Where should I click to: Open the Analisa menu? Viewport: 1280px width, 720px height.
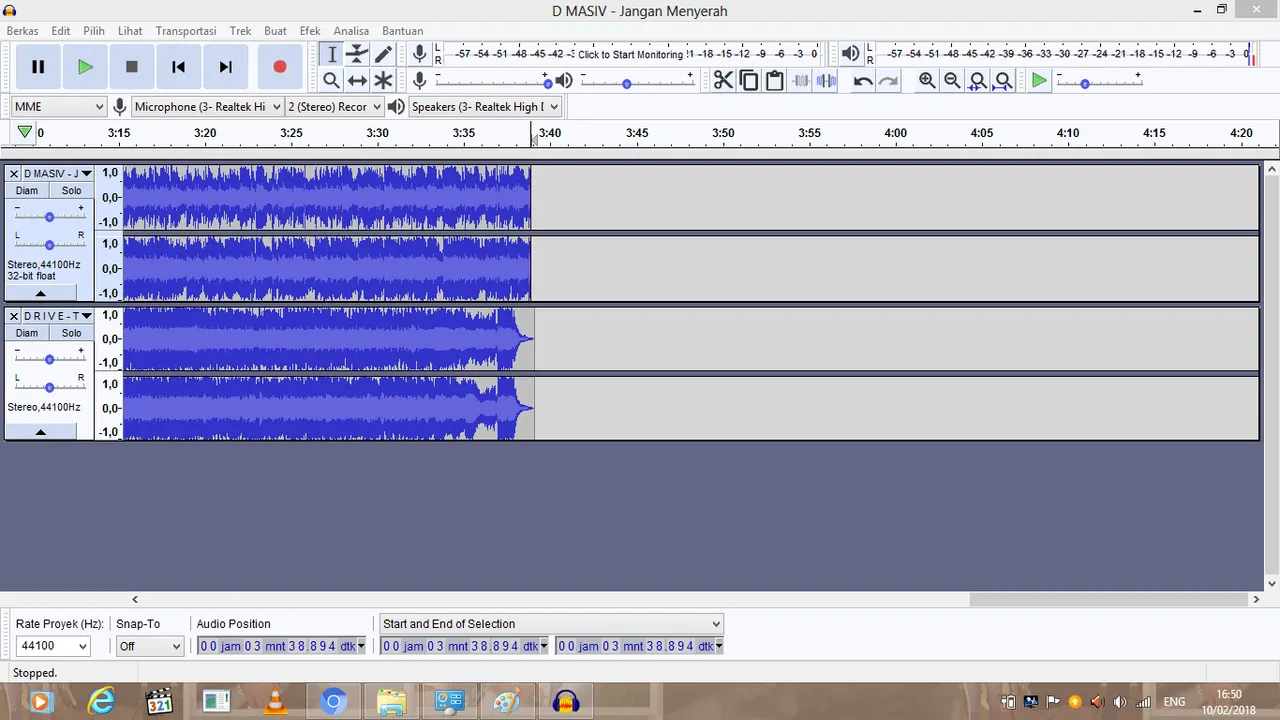pyautogui.click(x=351, y=31)
